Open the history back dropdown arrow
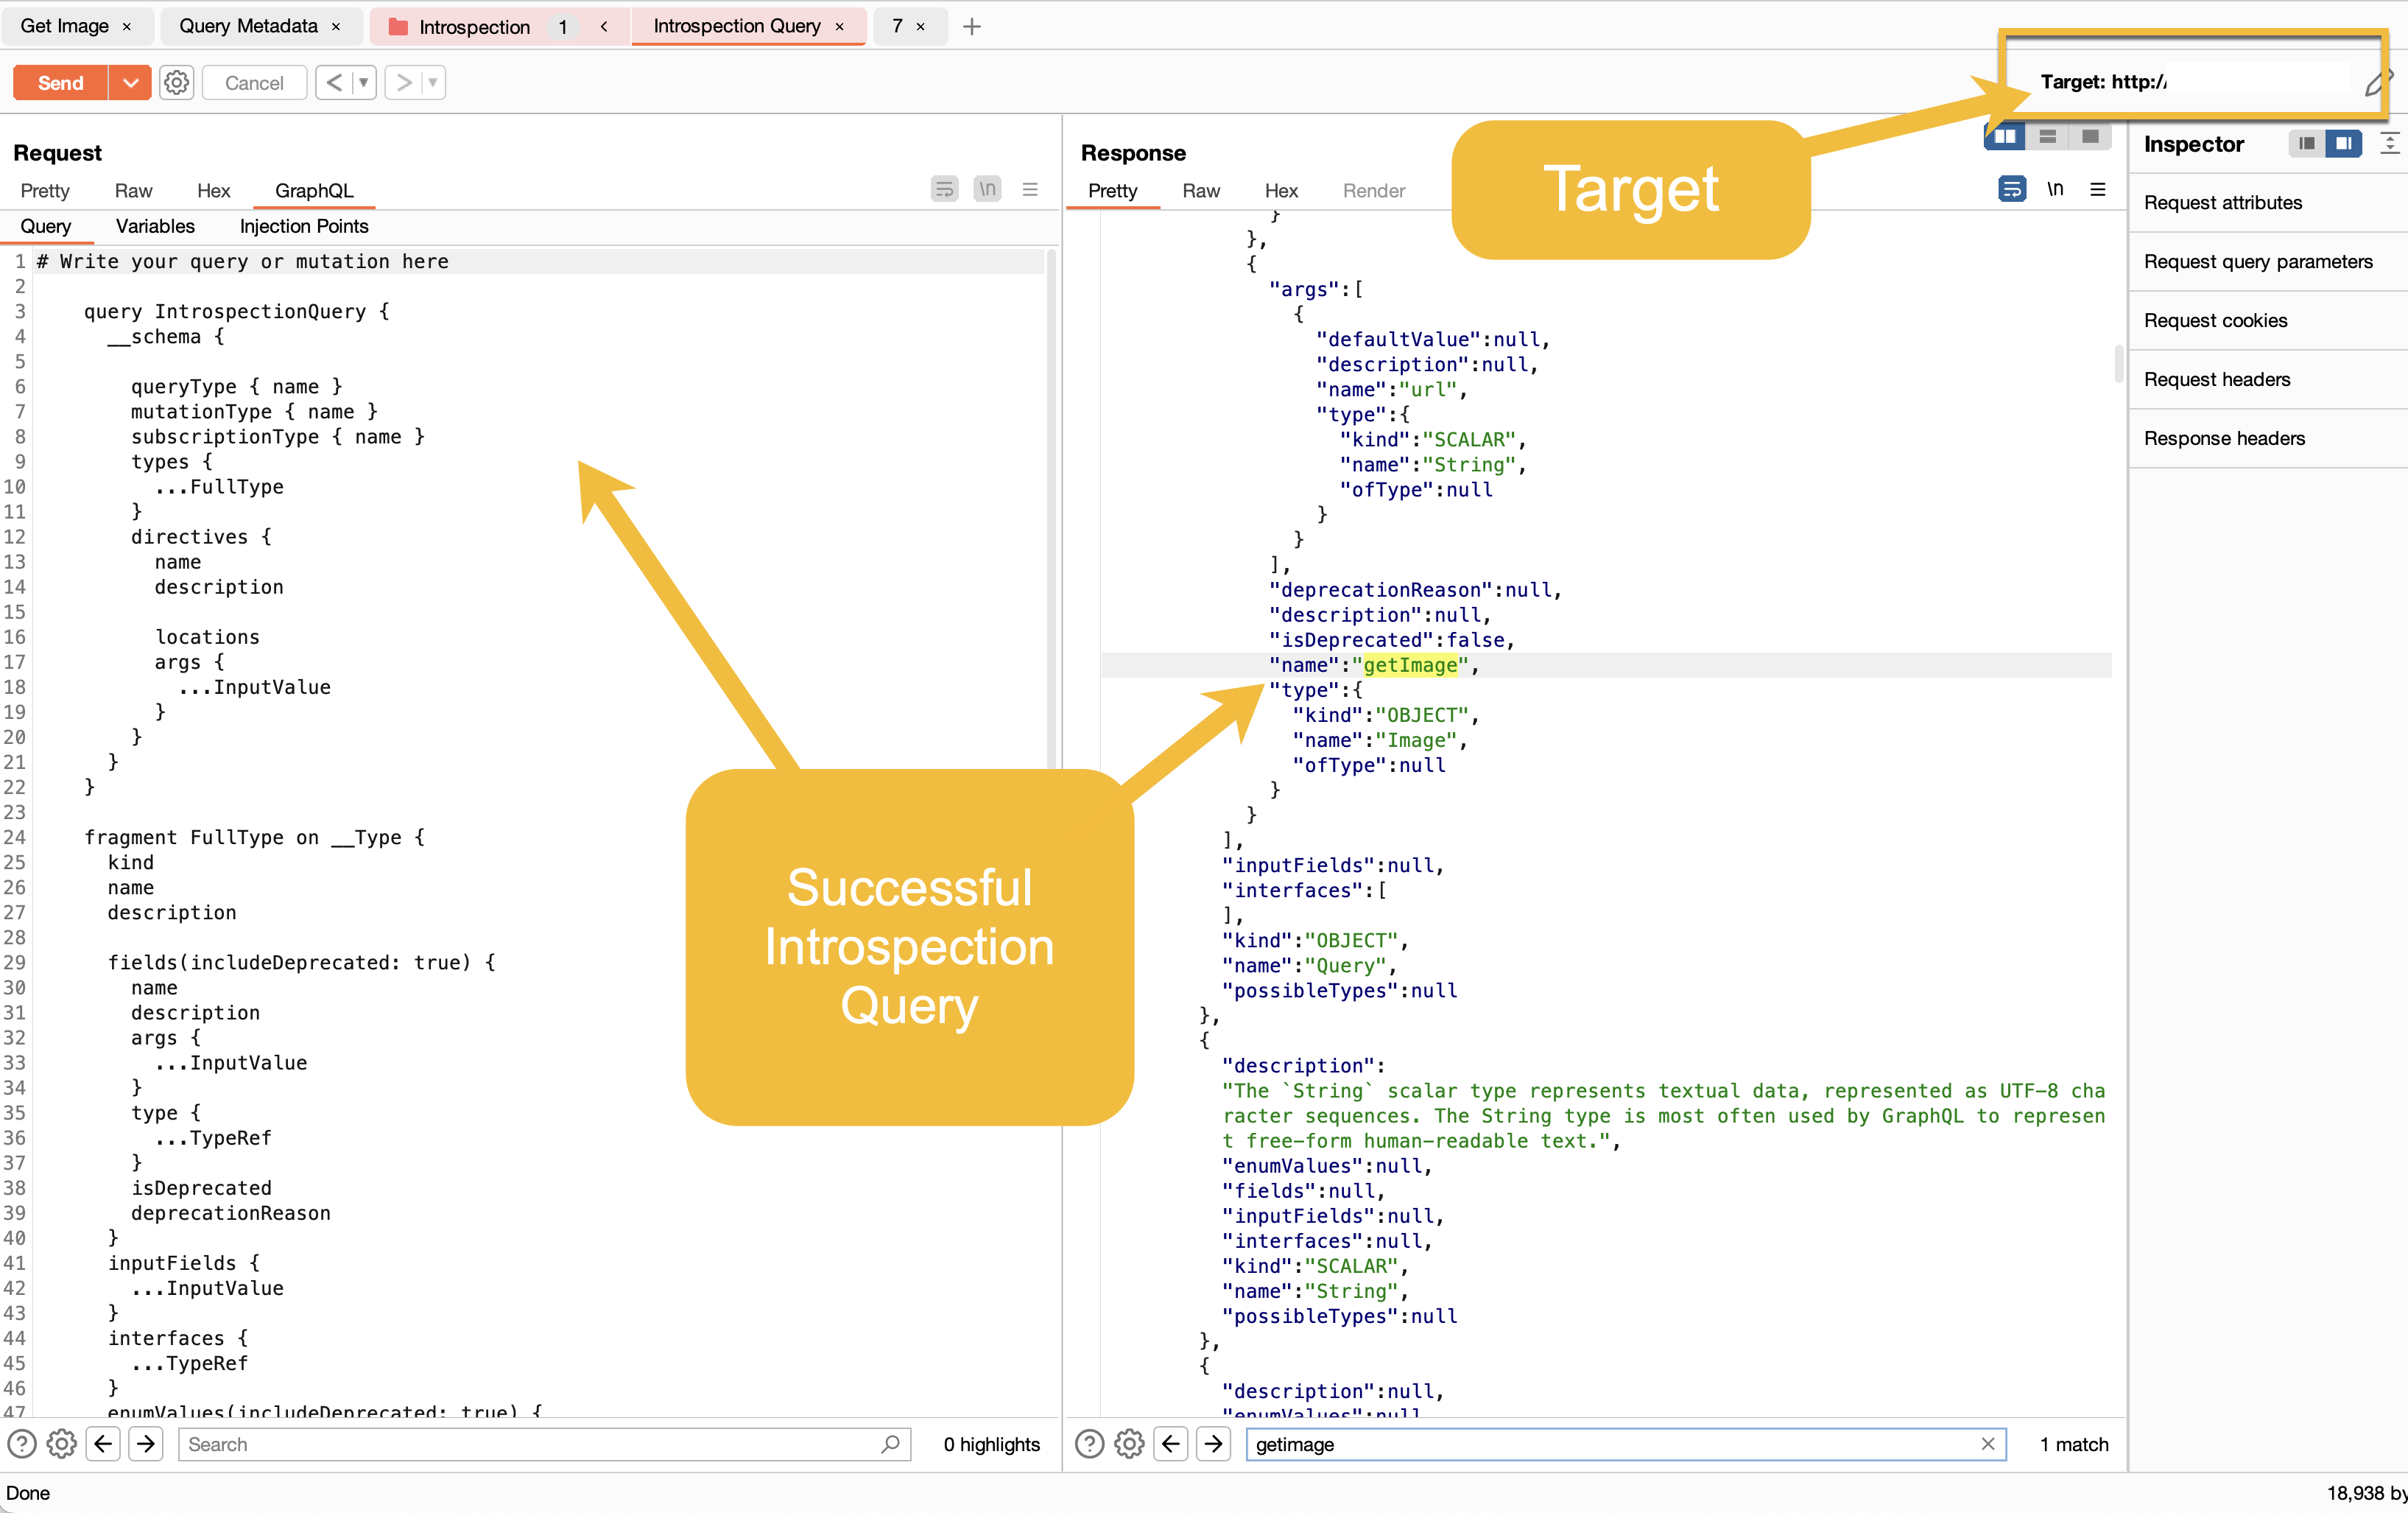The height and width of the screenshot is (1513, 2408). click(363, 83)
